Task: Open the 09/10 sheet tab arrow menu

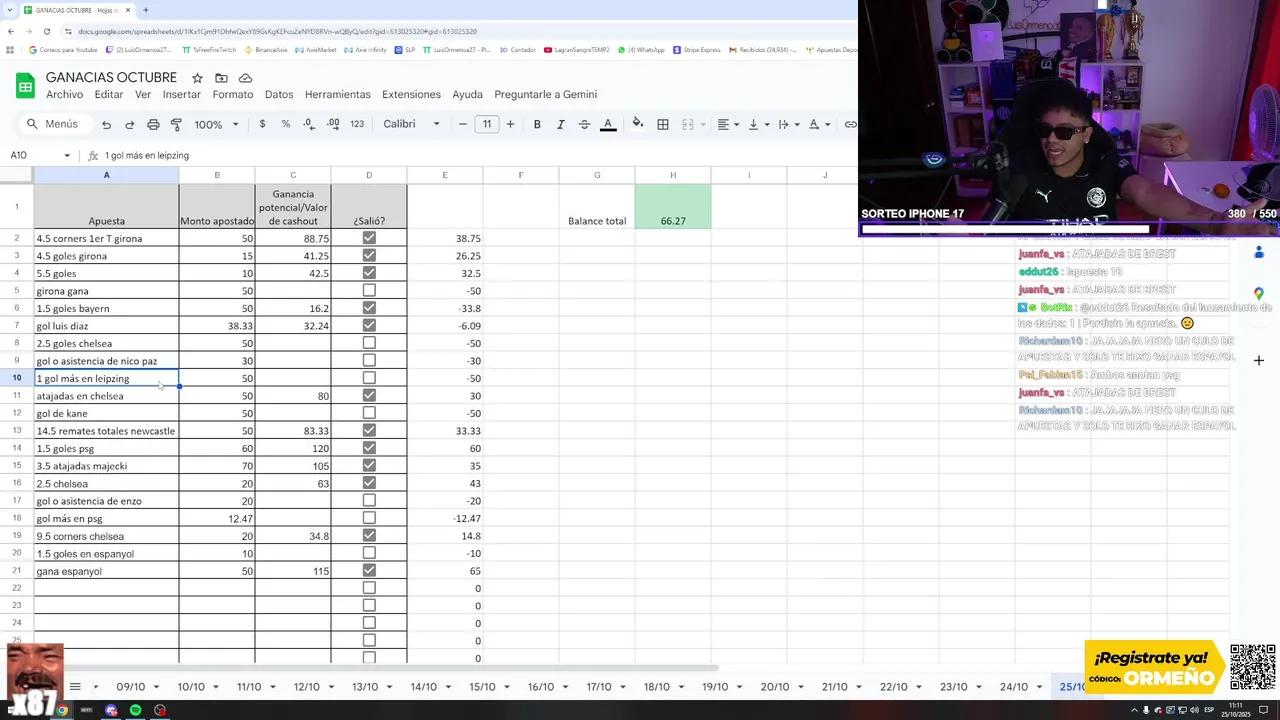Action: pos(156,687)
